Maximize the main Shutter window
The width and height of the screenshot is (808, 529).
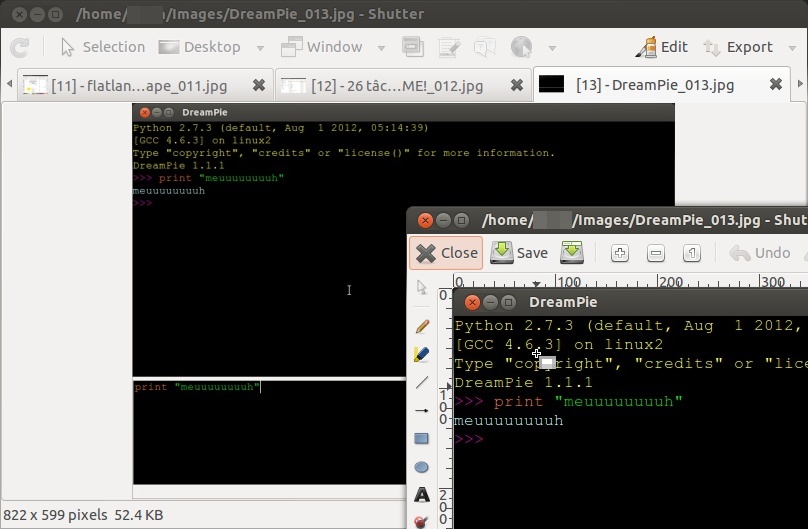[55, 14]
